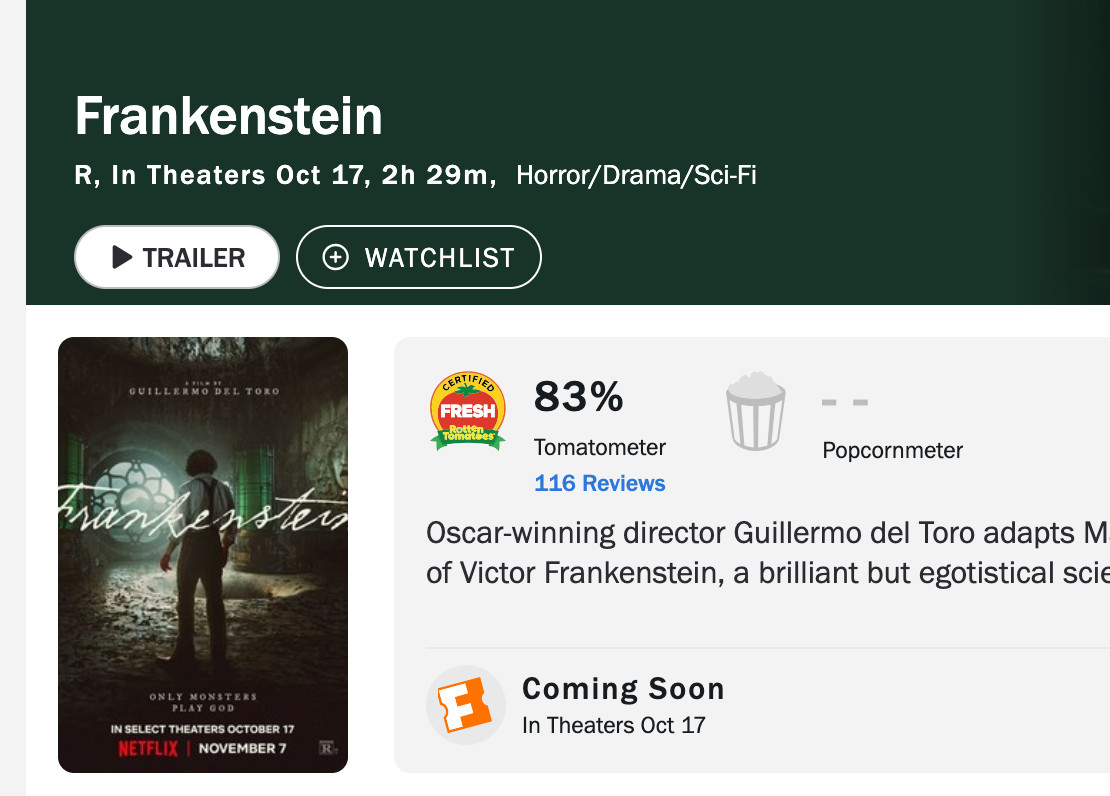
Task: Click the rating and runtime info line
Action: coord(285,176)
